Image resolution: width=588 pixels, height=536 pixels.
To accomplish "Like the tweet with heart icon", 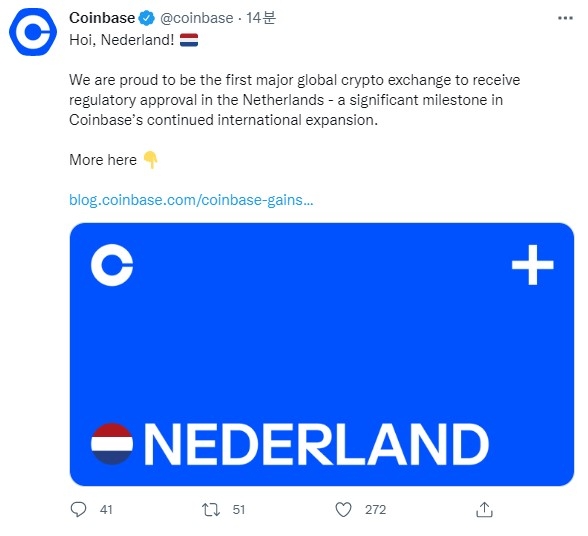I will 343,509.
